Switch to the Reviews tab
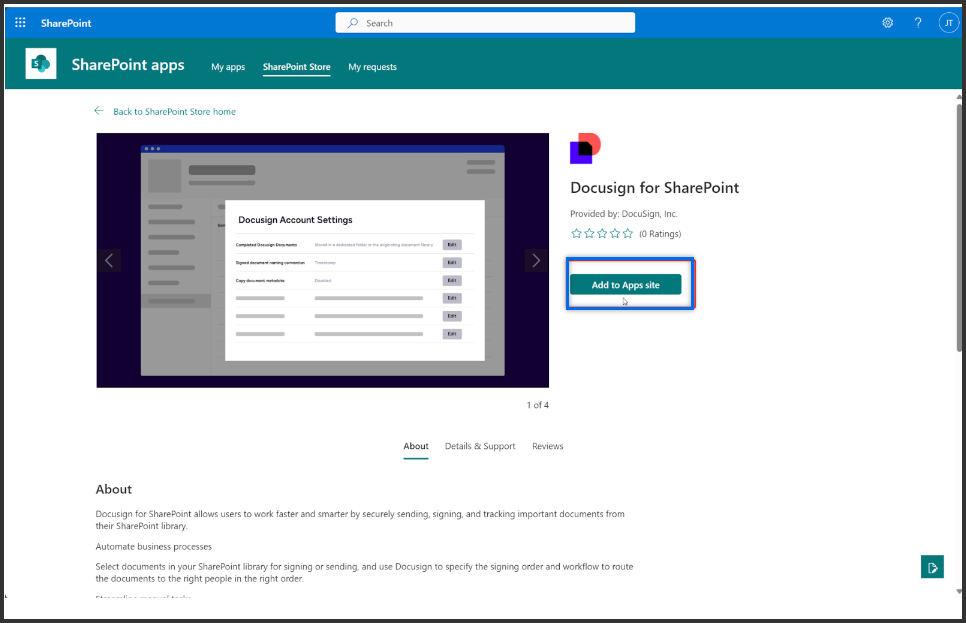 pyautogui.click(x=548, y=446)
